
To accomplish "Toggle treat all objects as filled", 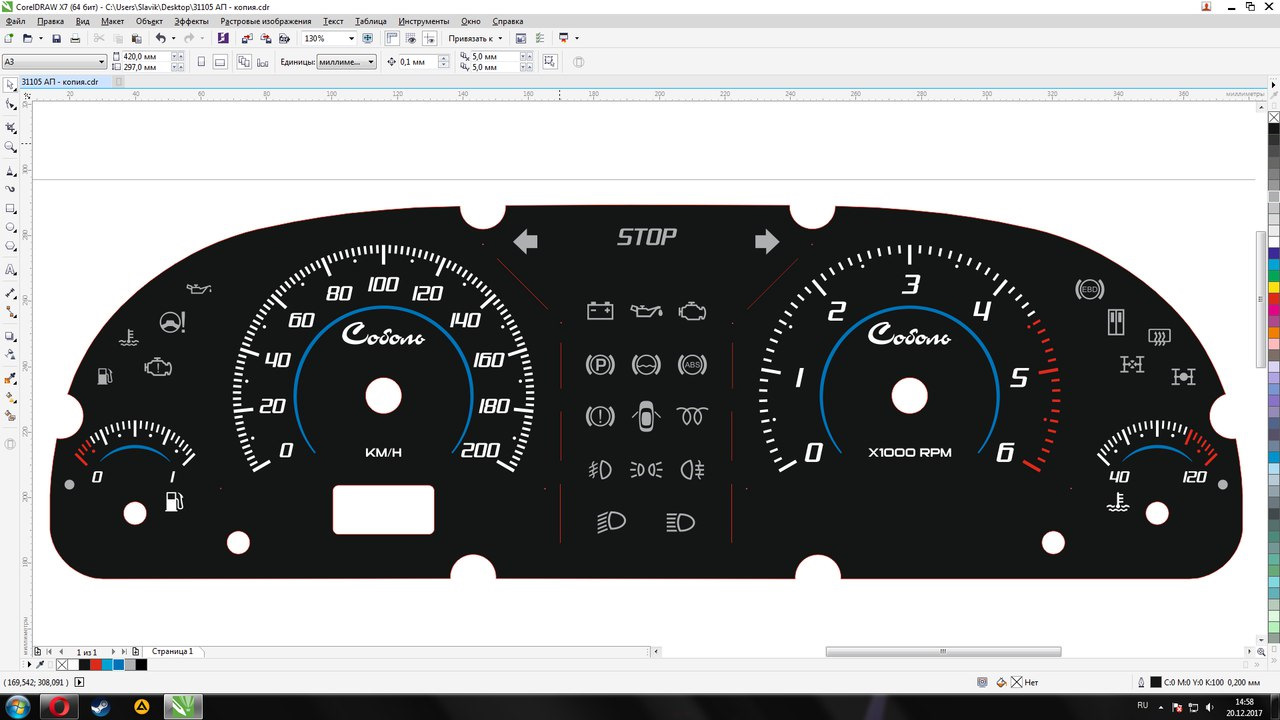I will tap(549, 62).
